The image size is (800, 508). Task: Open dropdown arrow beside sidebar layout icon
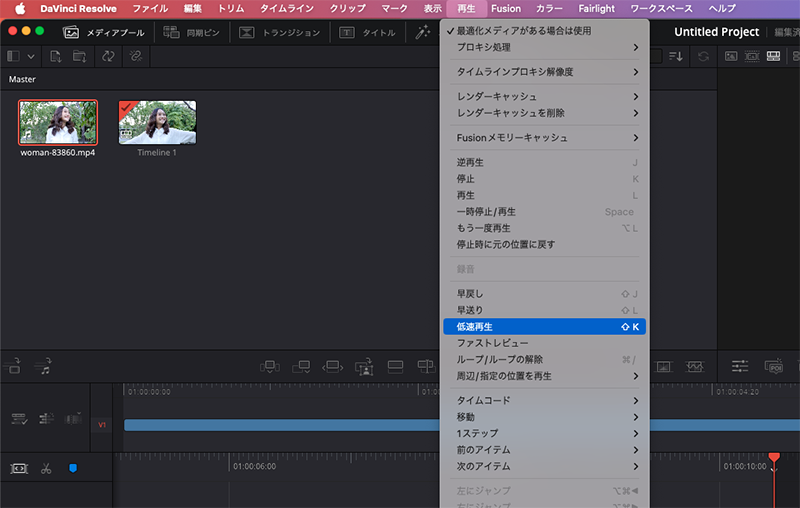pos(31,57)
